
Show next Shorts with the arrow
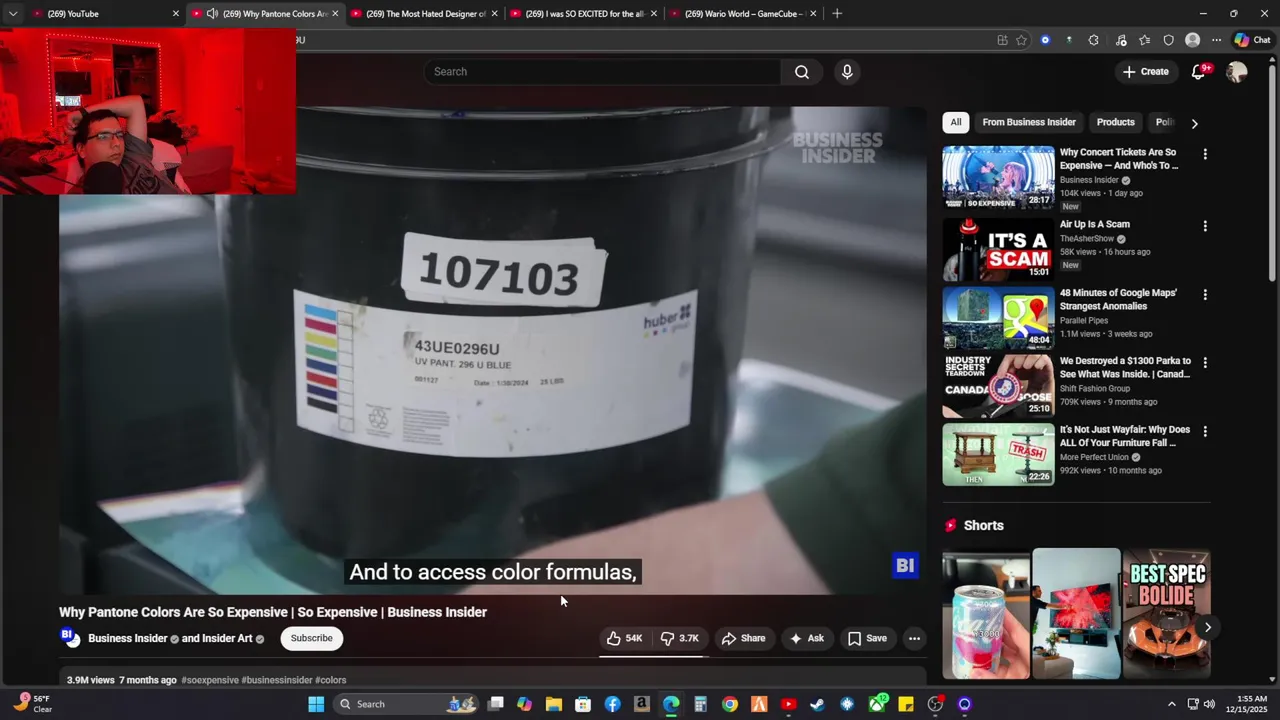[x=1208, y=628]
